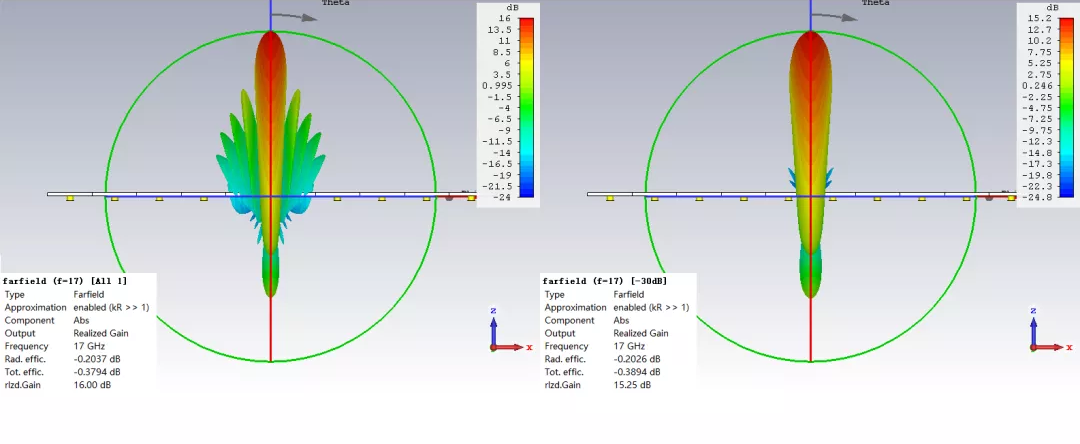Click the 'Output Realized Gain' row in All 1 info box
Screen dimensions: 1080x444
pos(66,333)
